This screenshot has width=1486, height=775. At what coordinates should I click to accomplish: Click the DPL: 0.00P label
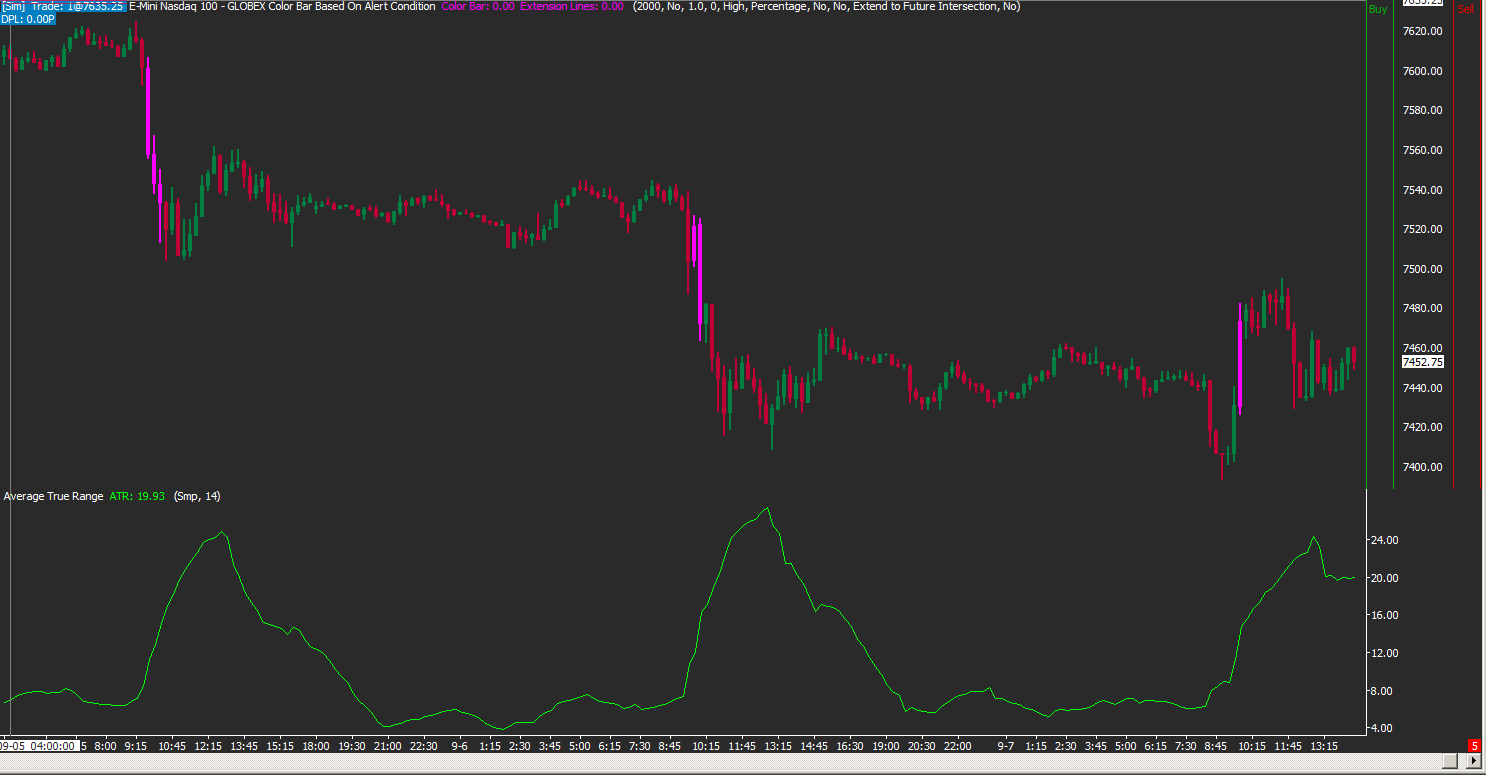(x=28, y=19)
